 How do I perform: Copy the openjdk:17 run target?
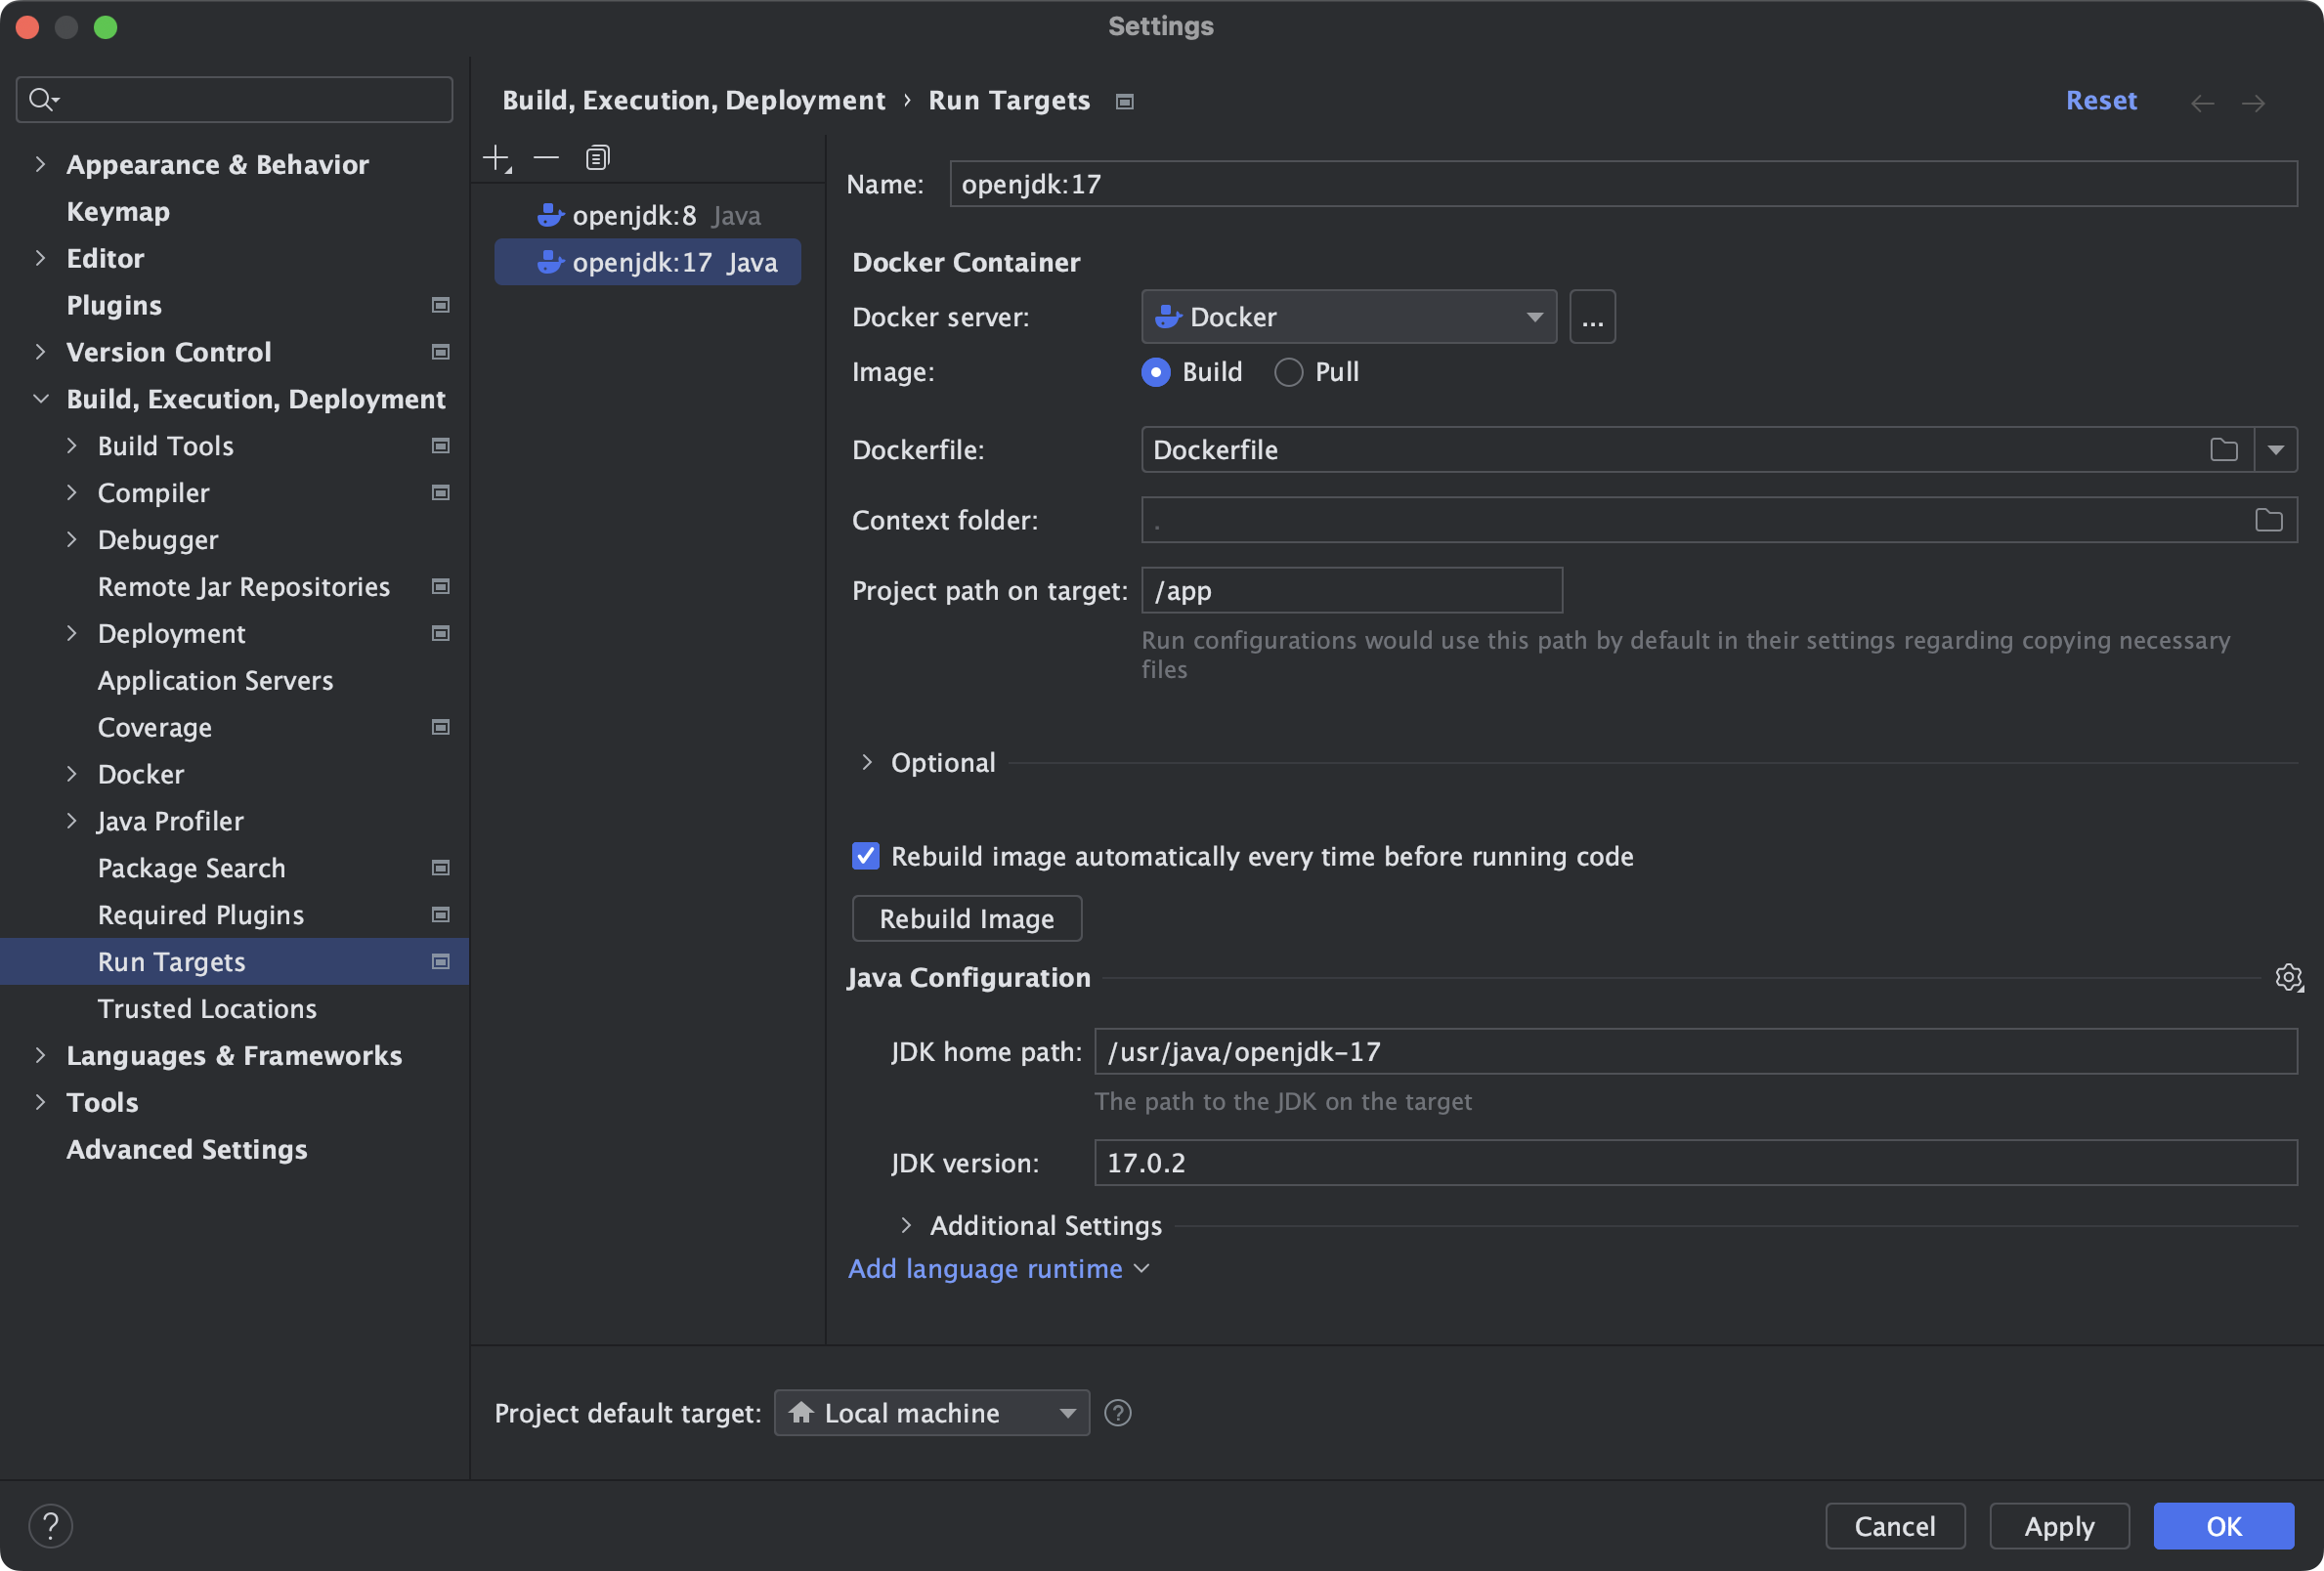(597, 157)
